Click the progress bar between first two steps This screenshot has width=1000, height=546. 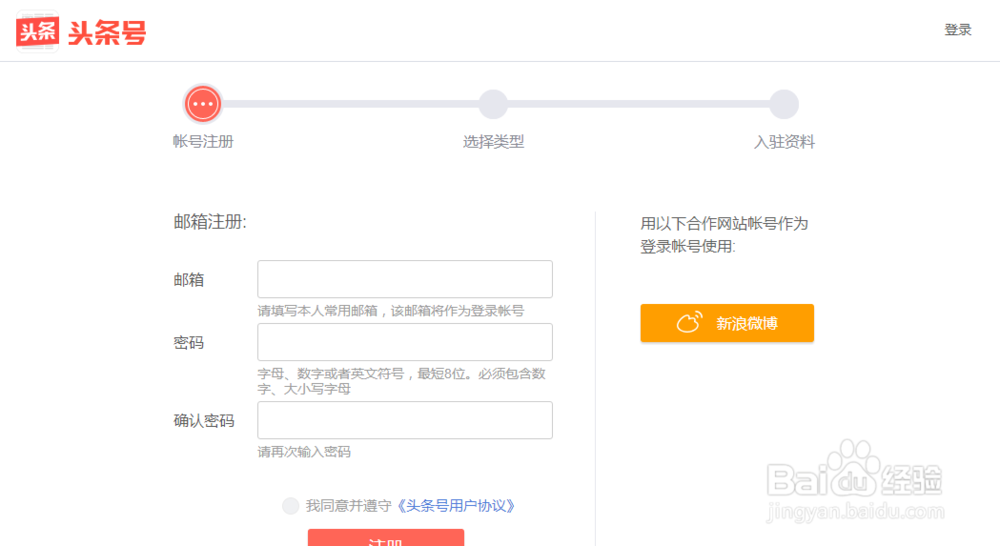point(348,104)
